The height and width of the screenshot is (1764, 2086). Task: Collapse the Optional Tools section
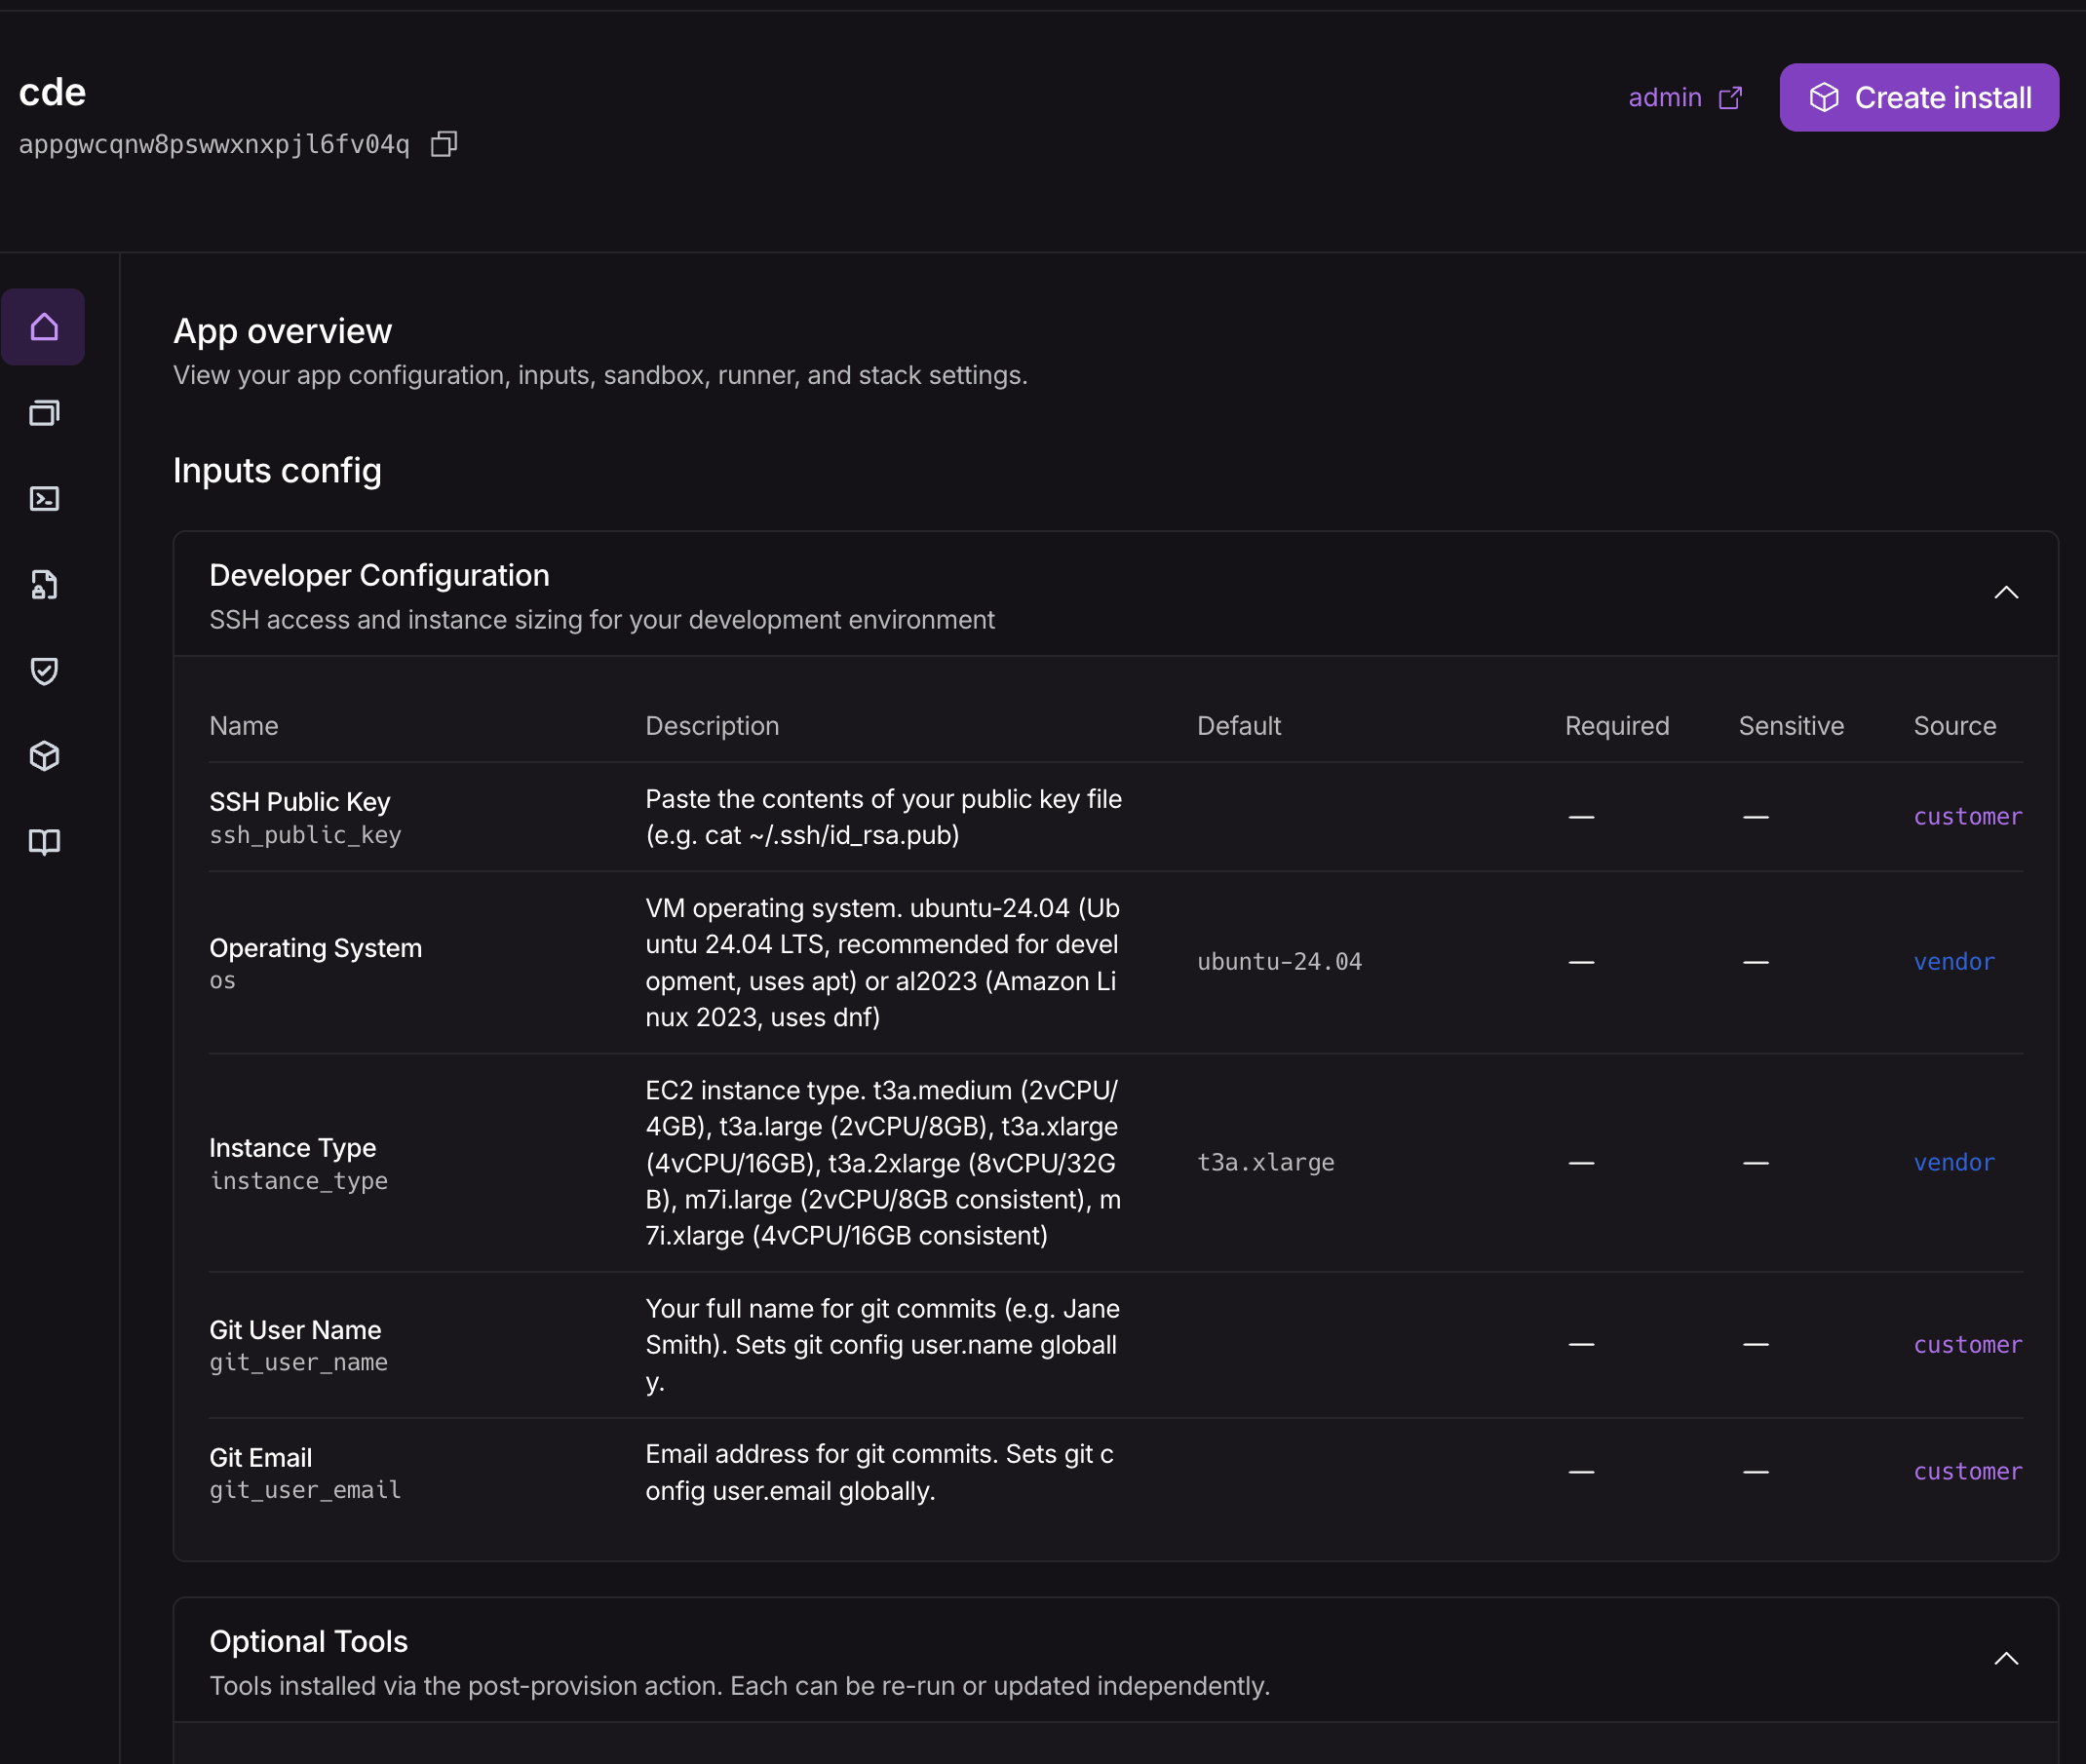(2006, 1659)
